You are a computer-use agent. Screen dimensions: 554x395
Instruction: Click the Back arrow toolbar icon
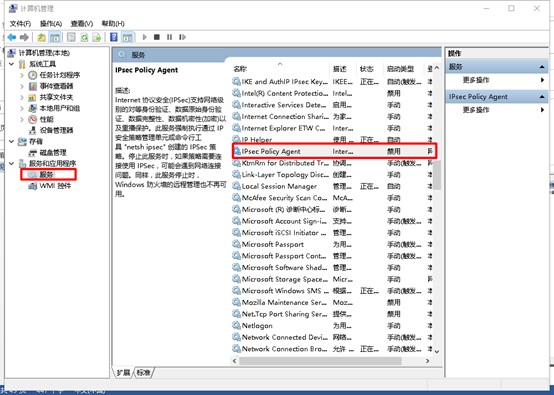tap(12, 37)
